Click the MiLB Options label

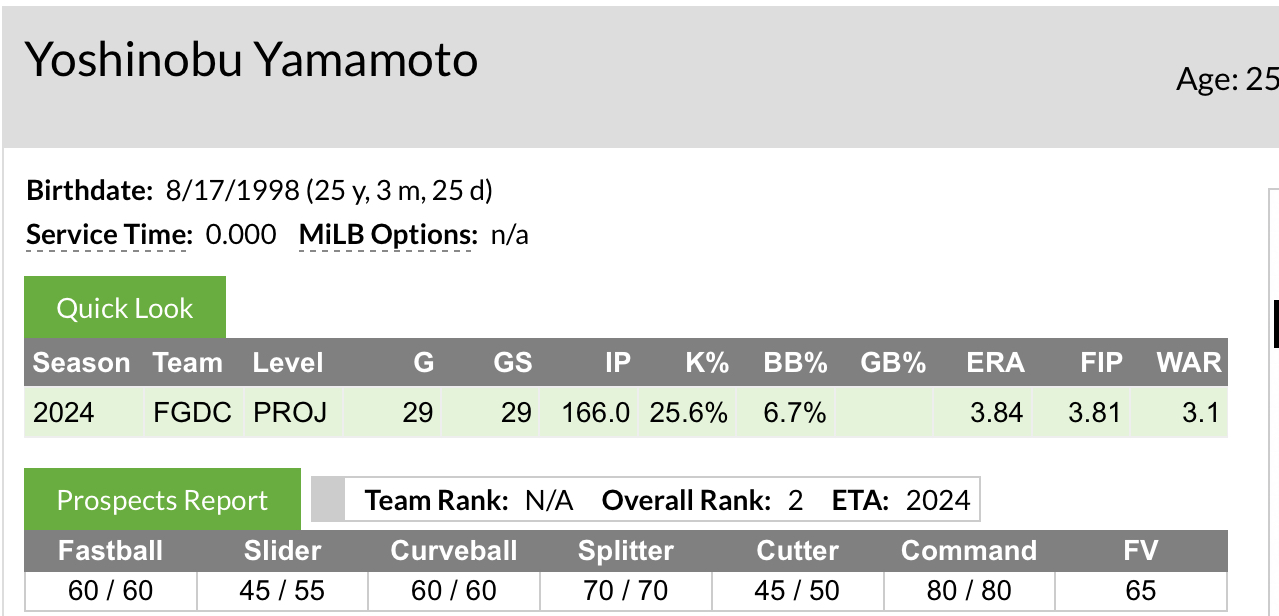click(388, 235)
